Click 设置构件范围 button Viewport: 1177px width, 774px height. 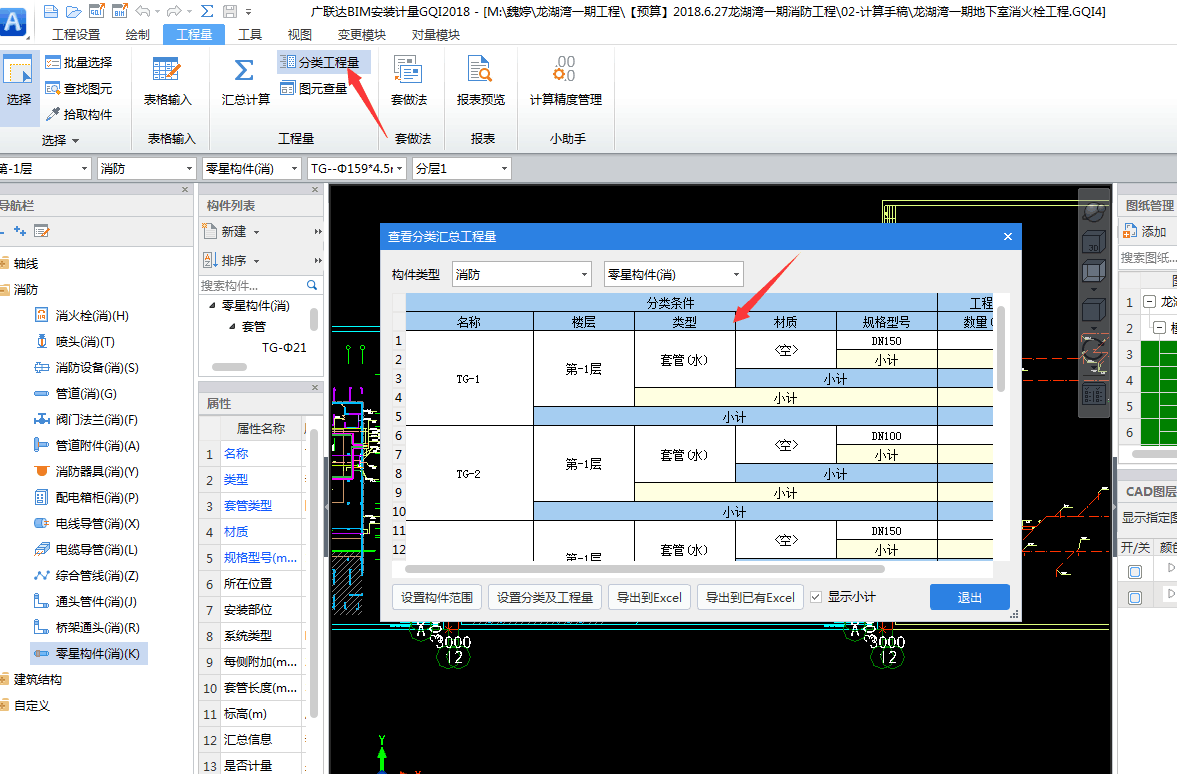[437, 598]
